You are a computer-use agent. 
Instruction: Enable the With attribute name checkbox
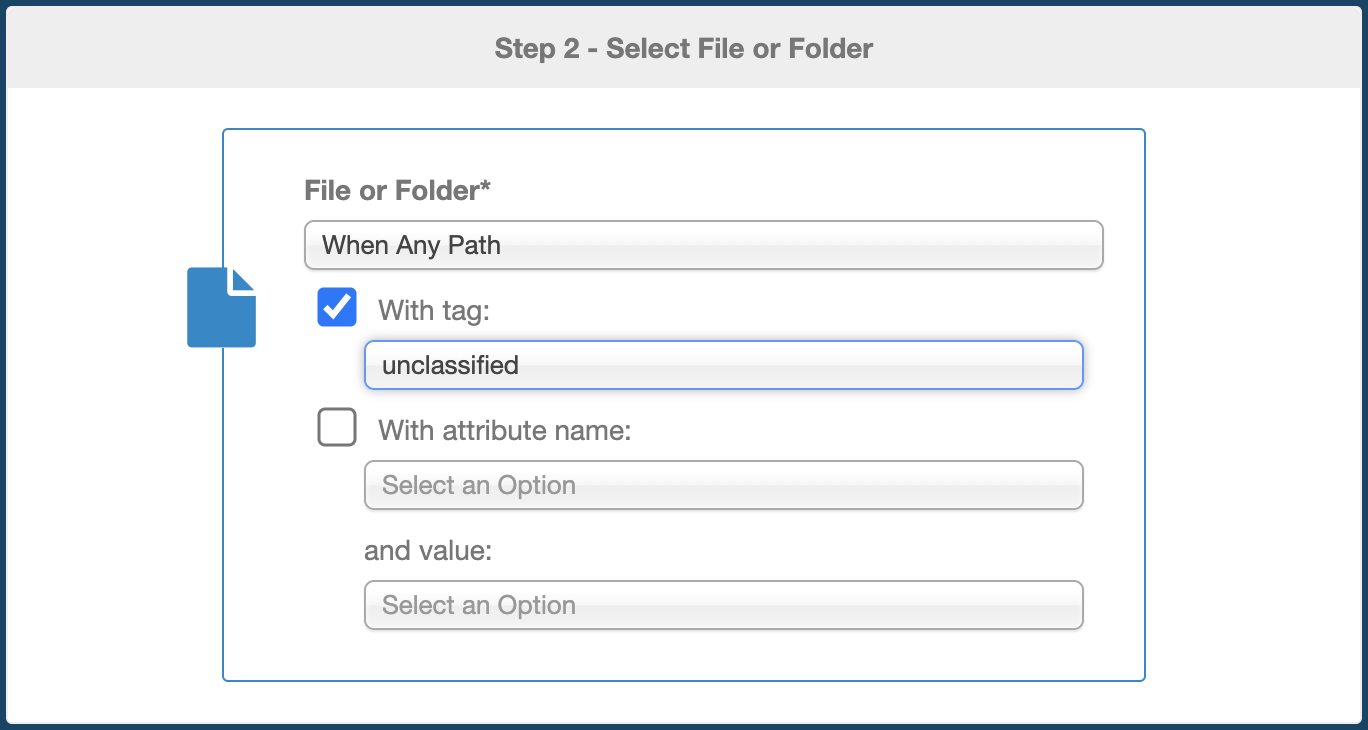click(337, 427)
